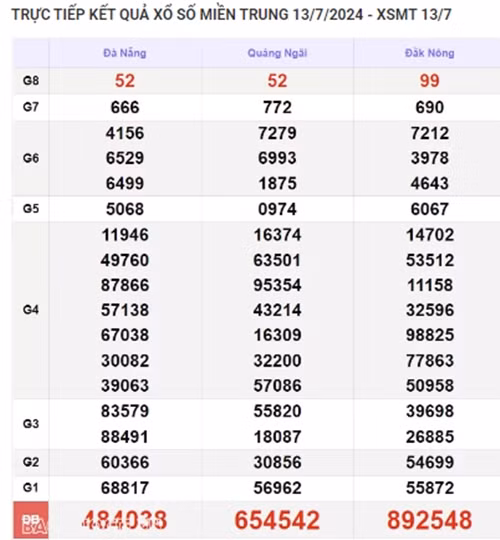Click the red 99 under Đắk Nông

click(x=429, y=81)
